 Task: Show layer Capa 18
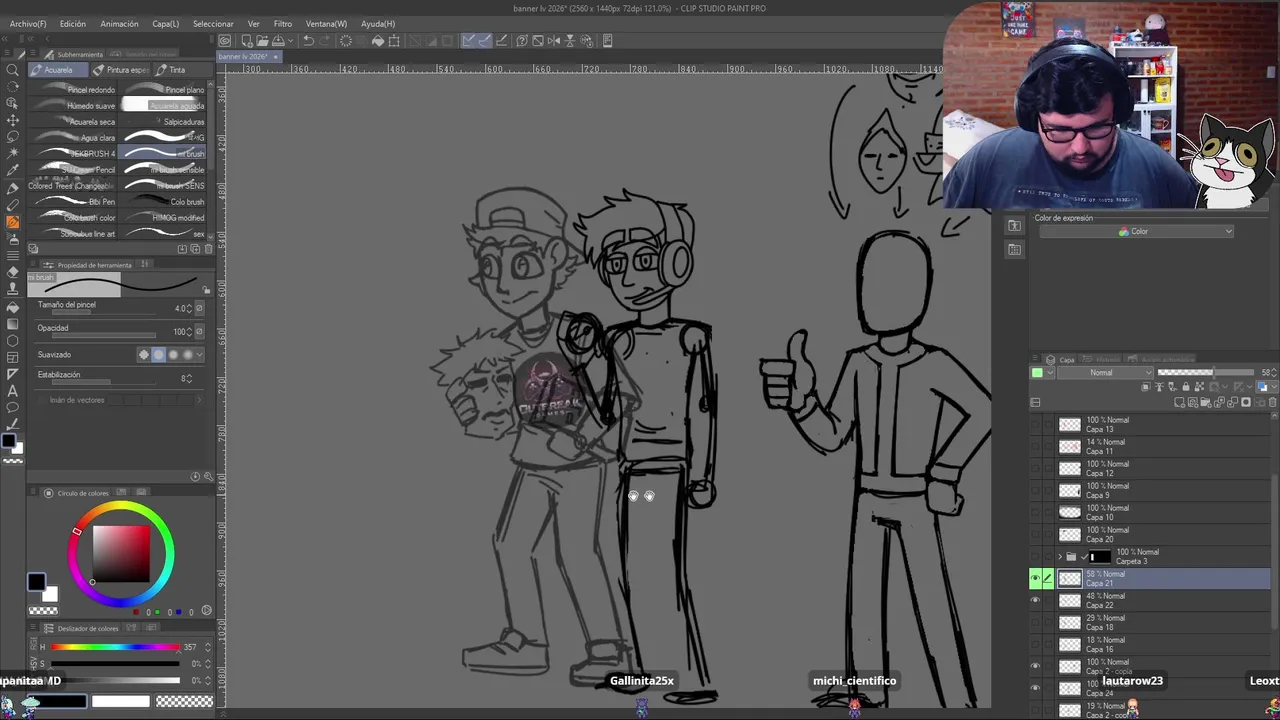(1035, 623)
